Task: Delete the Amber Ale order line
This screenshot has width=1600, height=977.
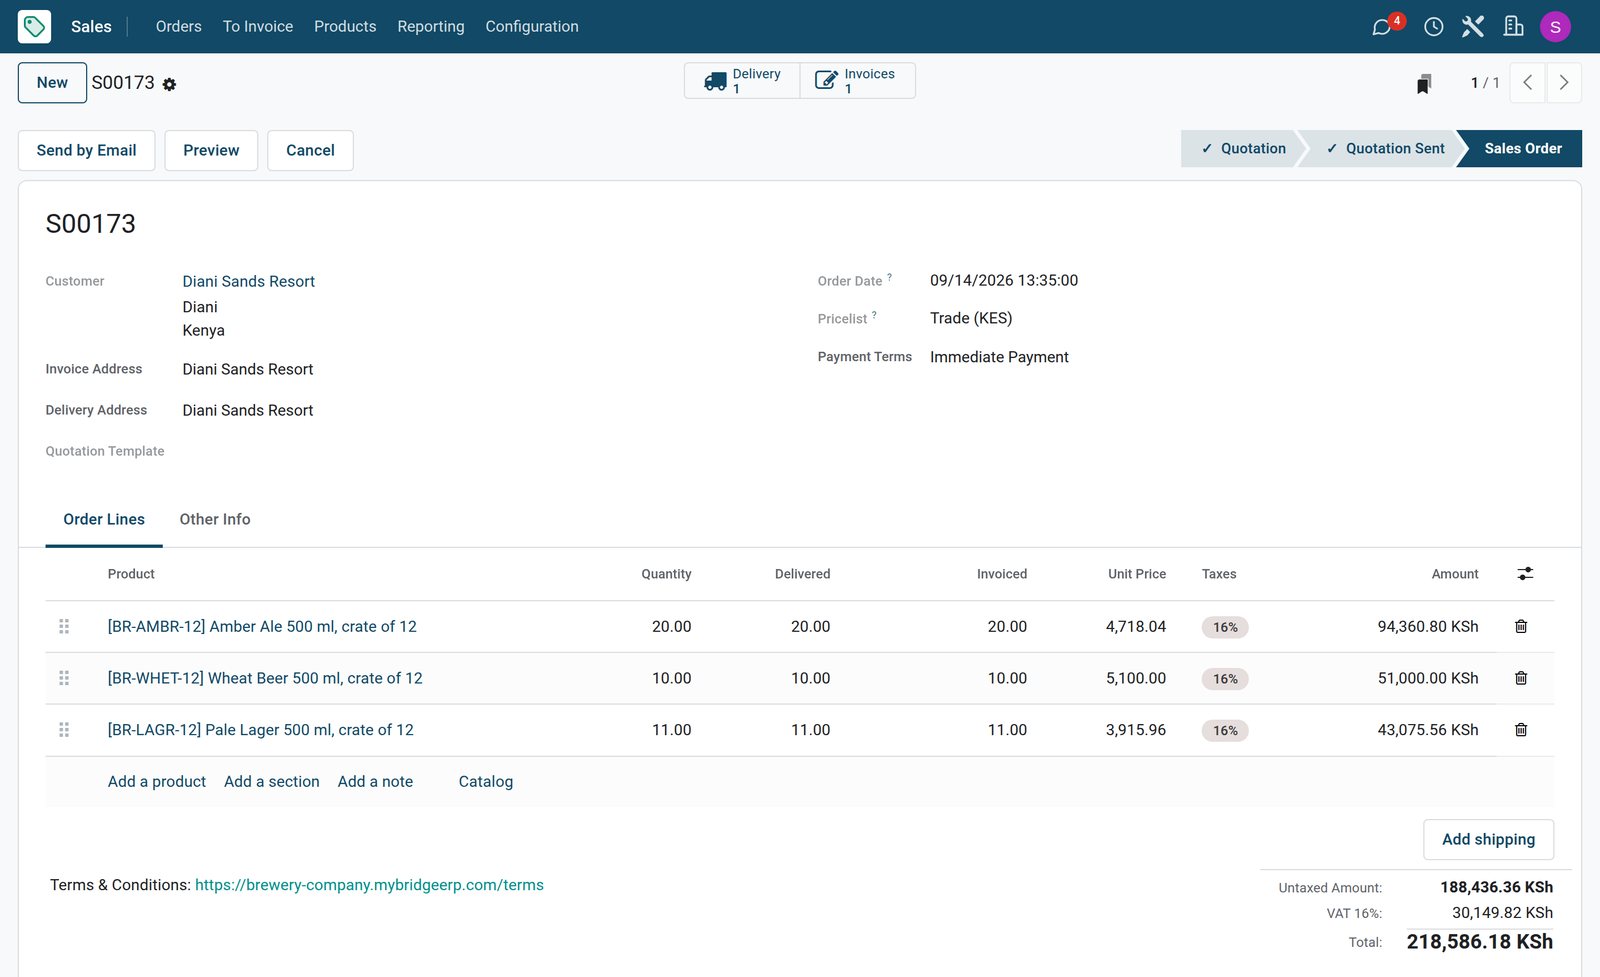Action: pyautogui.click(x=1521, y=627)
